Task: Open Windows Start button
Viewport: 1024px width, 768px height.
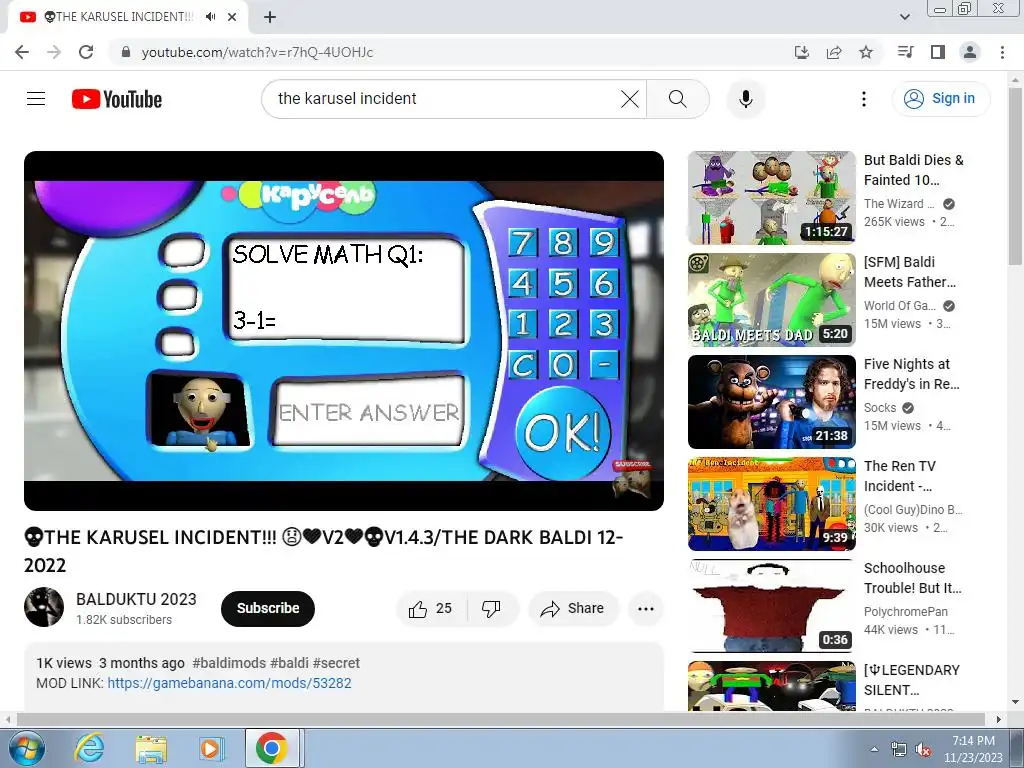Action: (x=26, y=748)
